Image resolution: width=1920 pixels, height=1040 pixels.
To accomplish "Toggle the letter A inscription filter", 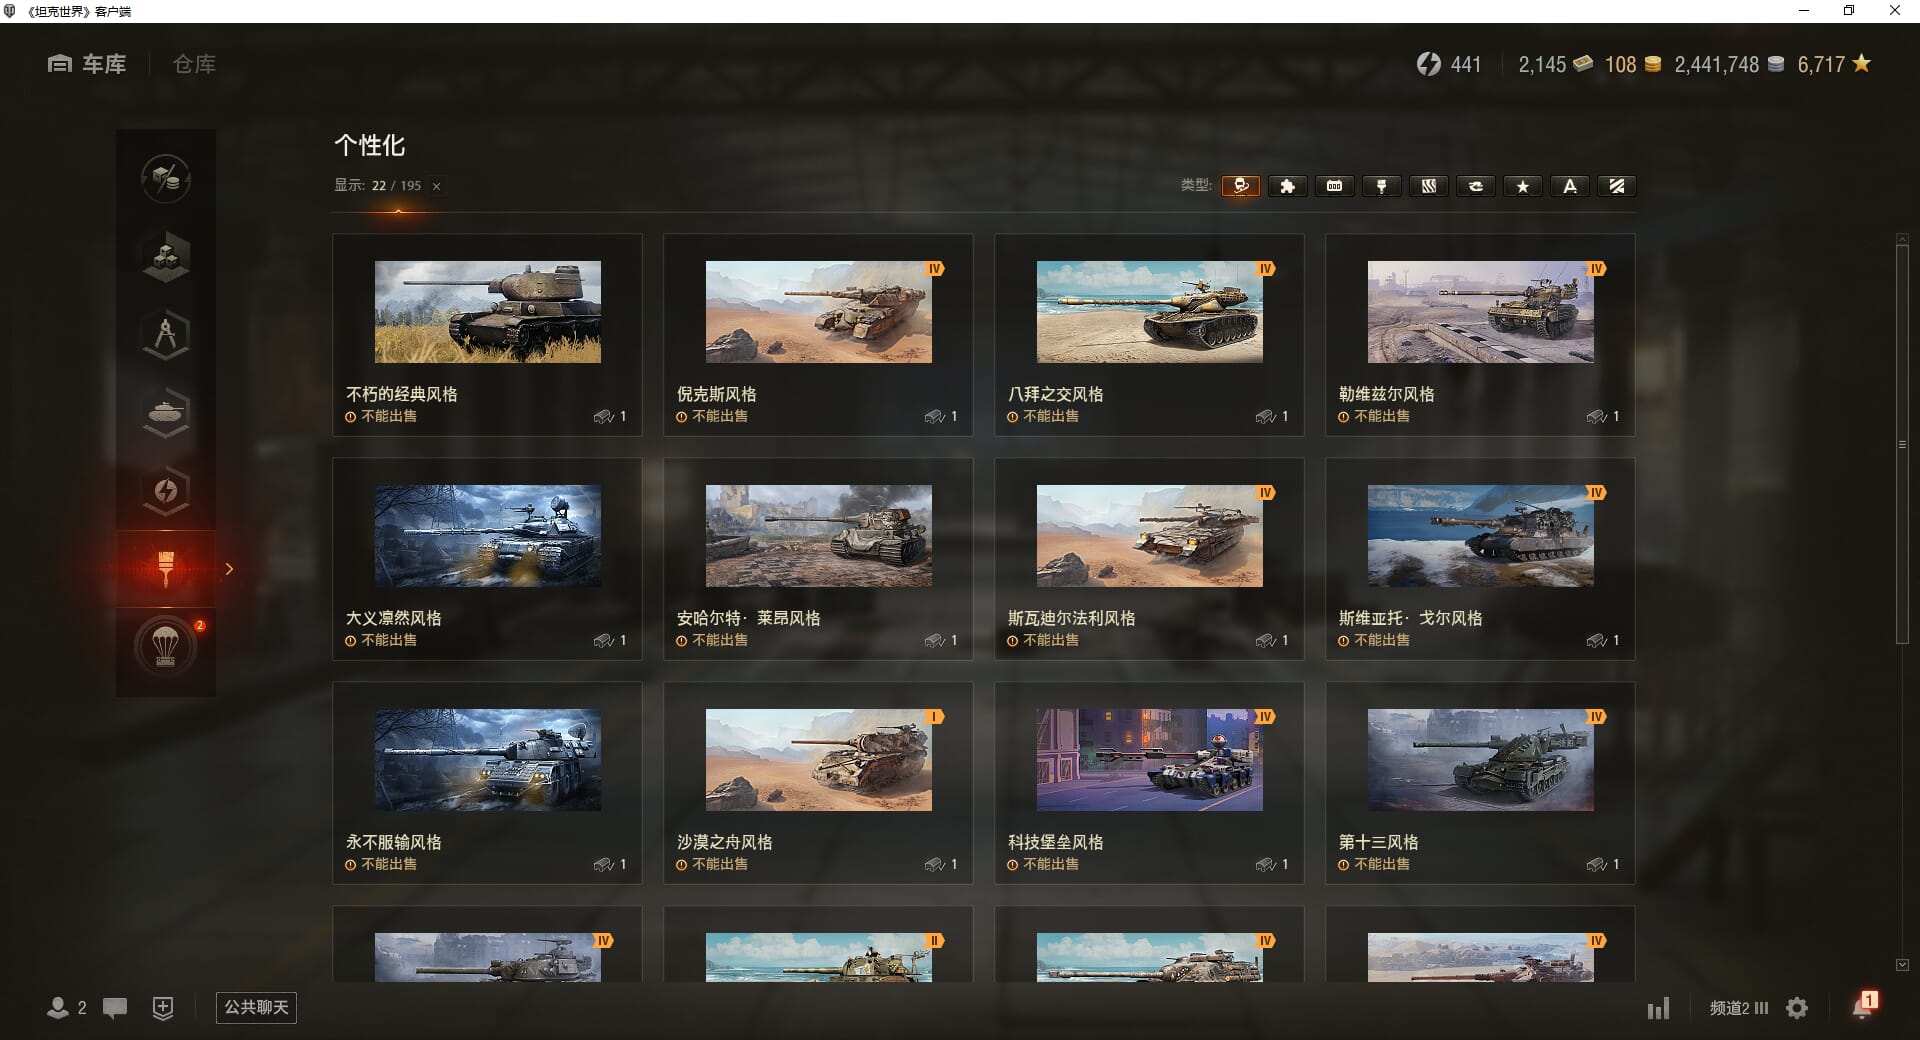I will click(1569, 186).
